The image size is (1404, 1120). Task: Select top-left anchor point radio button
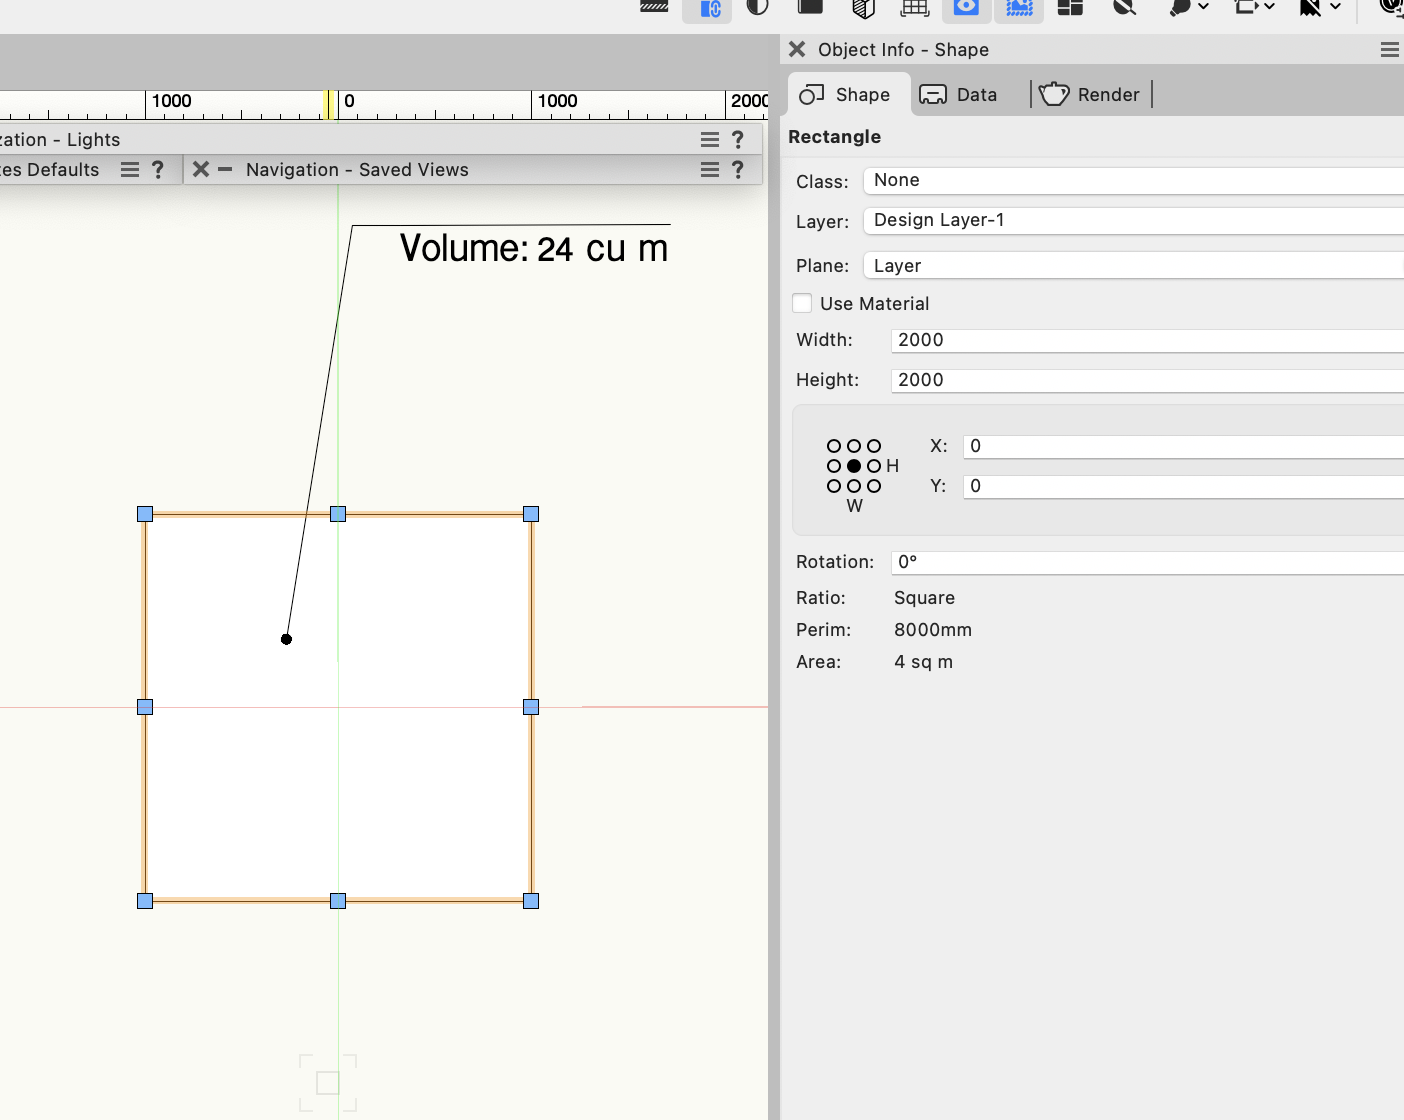click(x=834, y=446)
